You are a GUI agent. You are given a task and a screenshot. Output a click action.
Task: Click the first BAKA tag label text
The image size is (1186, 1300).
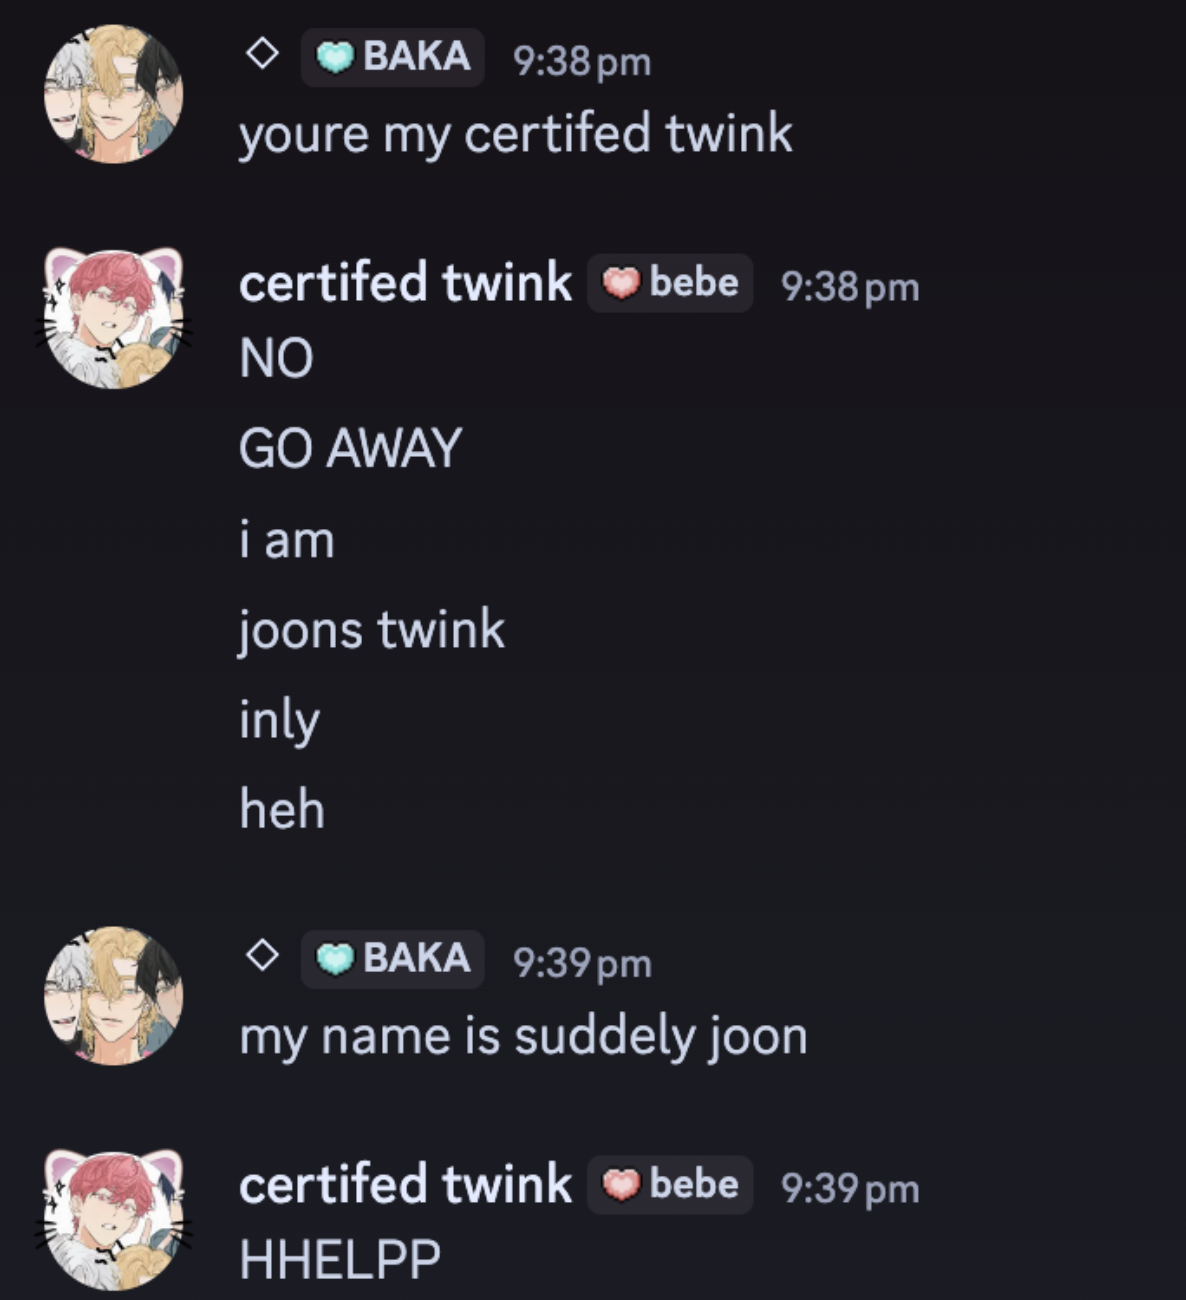pos(417,57)
